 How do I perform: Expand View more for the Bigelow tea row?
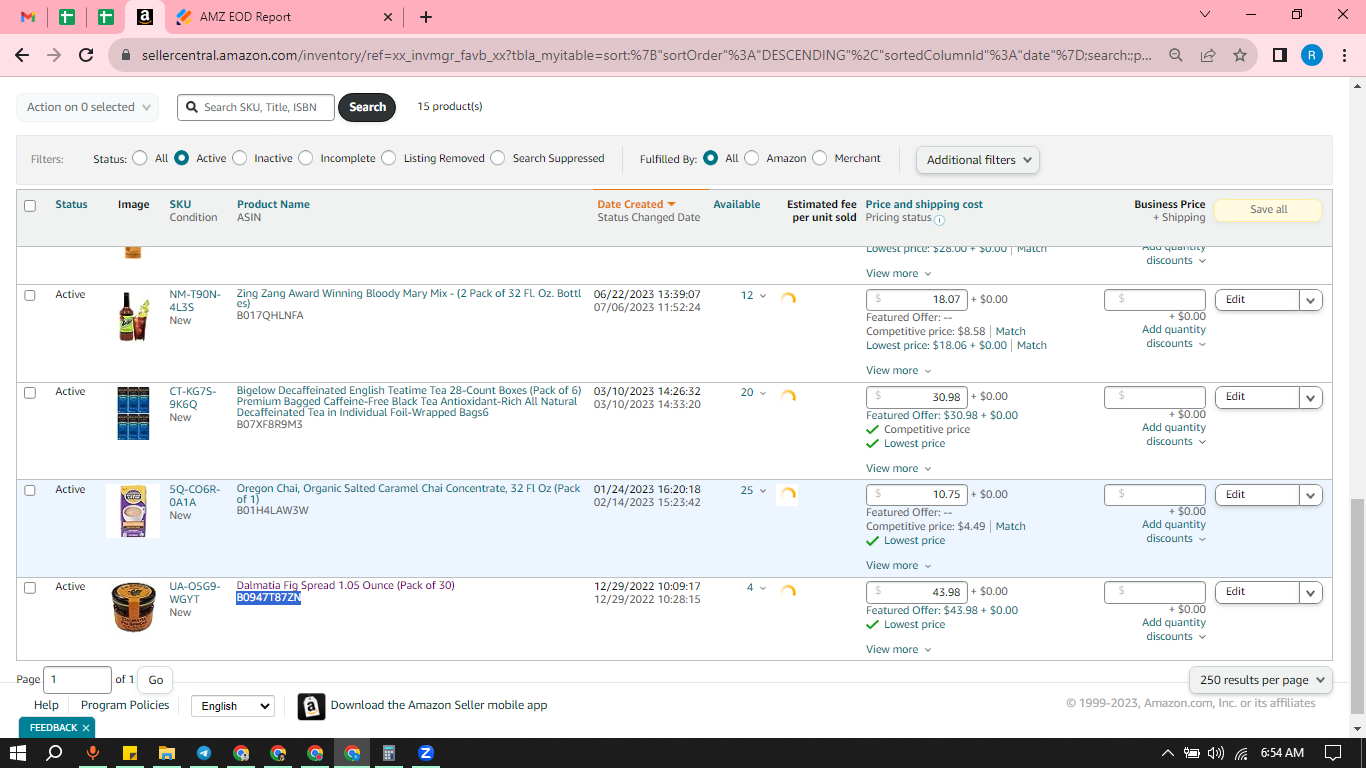(x=898, y=468)
